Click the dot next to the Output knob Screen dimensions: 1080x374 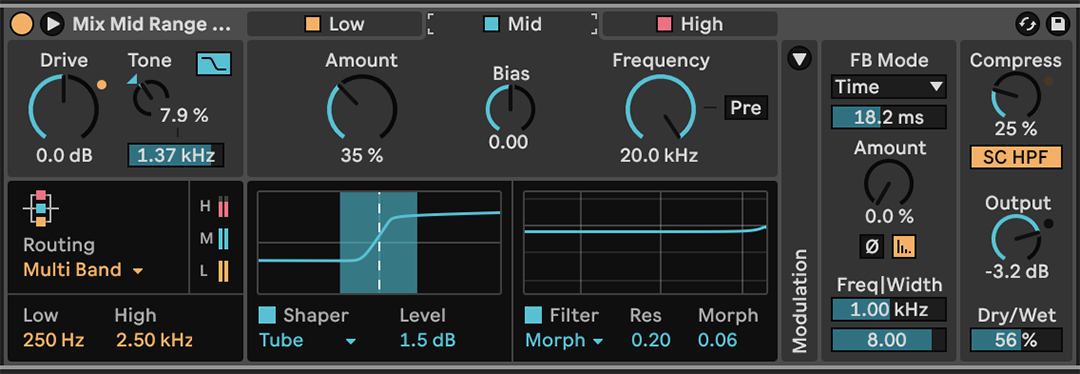coord(1049,224)
